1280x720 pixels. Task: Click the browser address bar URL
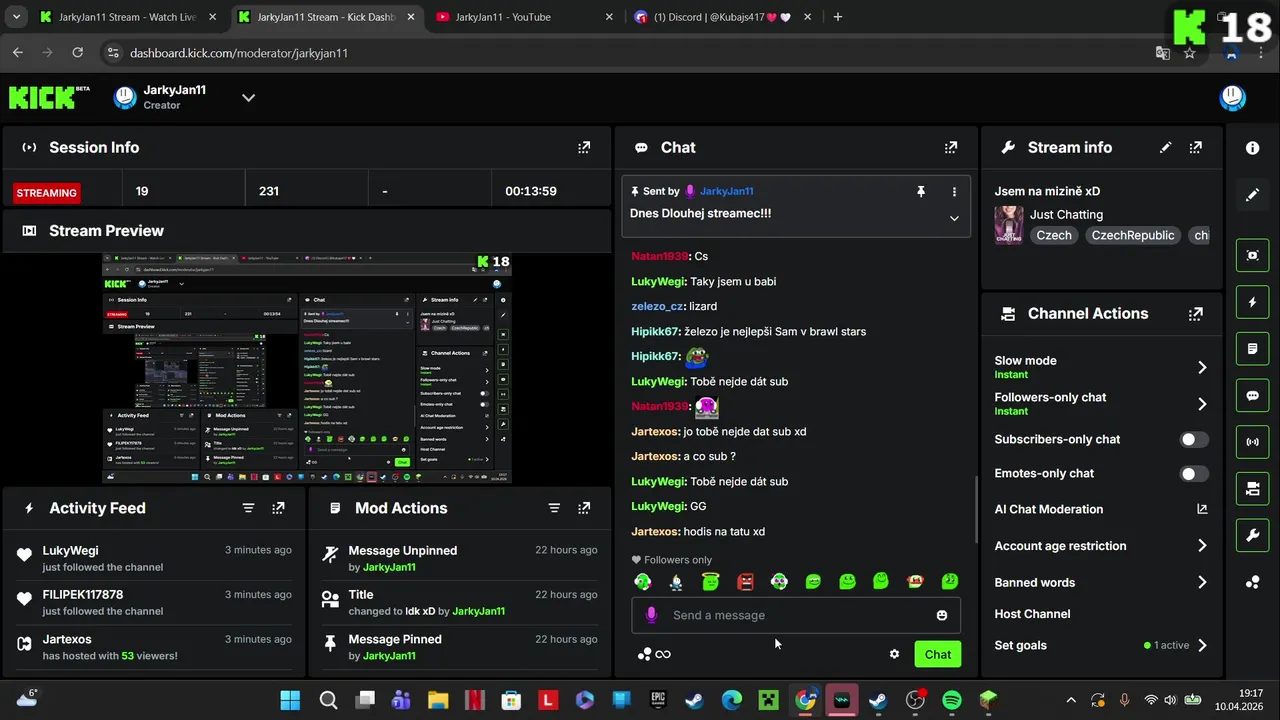(x=239, y=53)
